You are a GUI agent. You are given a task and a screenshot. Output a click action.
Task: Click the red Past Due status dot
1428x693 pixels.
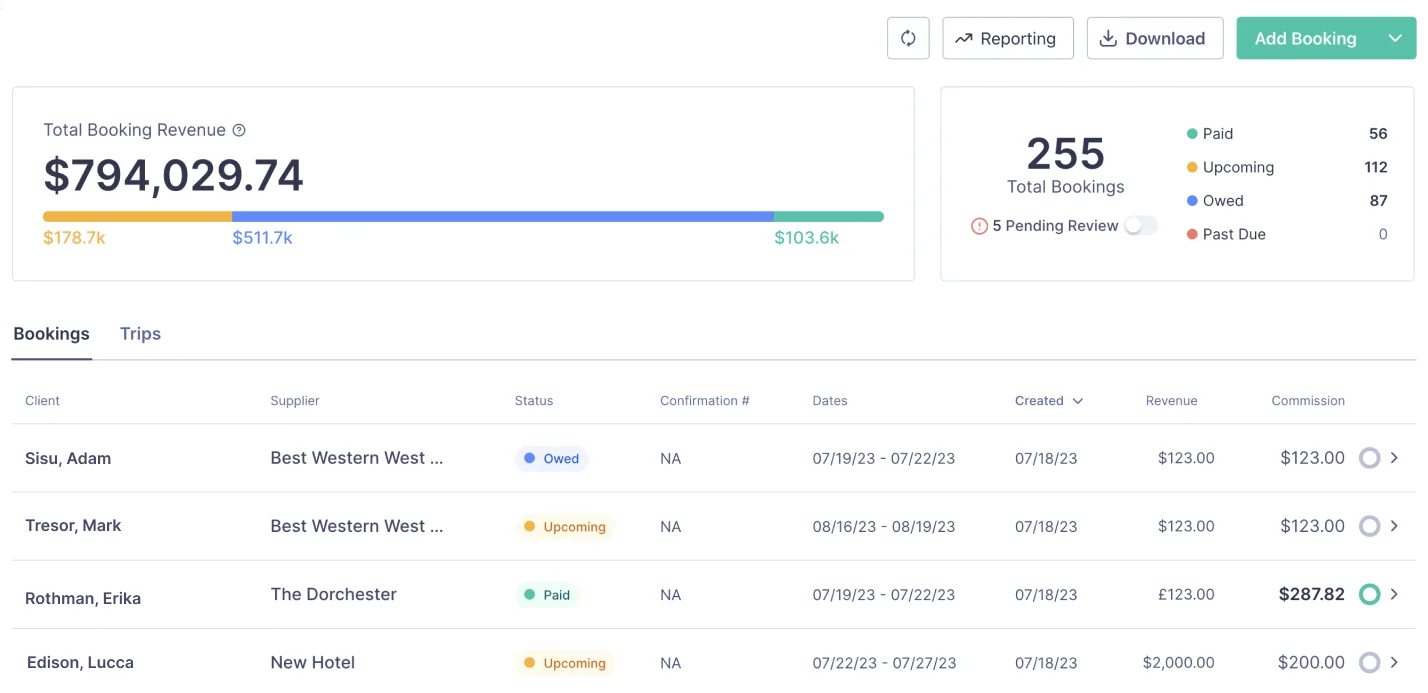tap(1191, 234)
